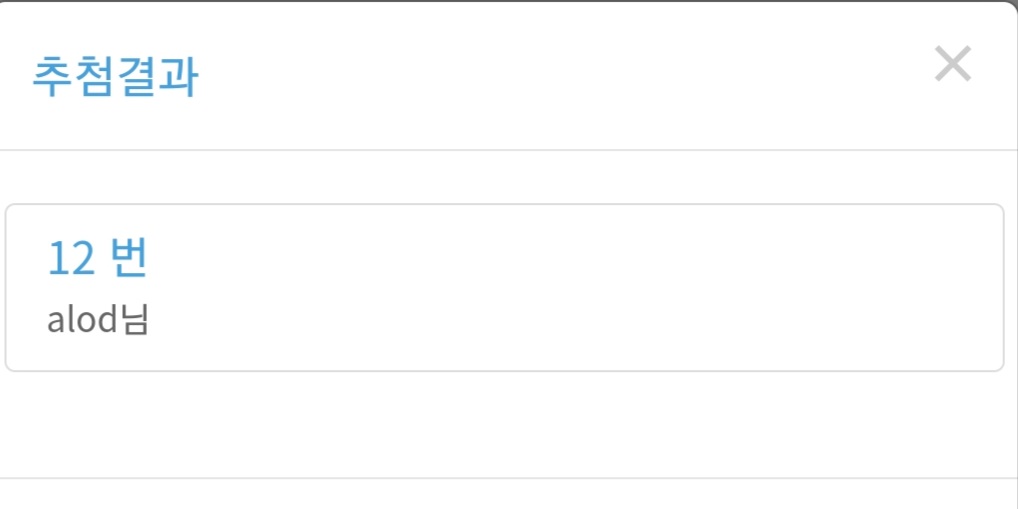Viewport: 1018px width, 509px height.
Task: Tap the blue 12 번 heading
Action: [97, 258]
